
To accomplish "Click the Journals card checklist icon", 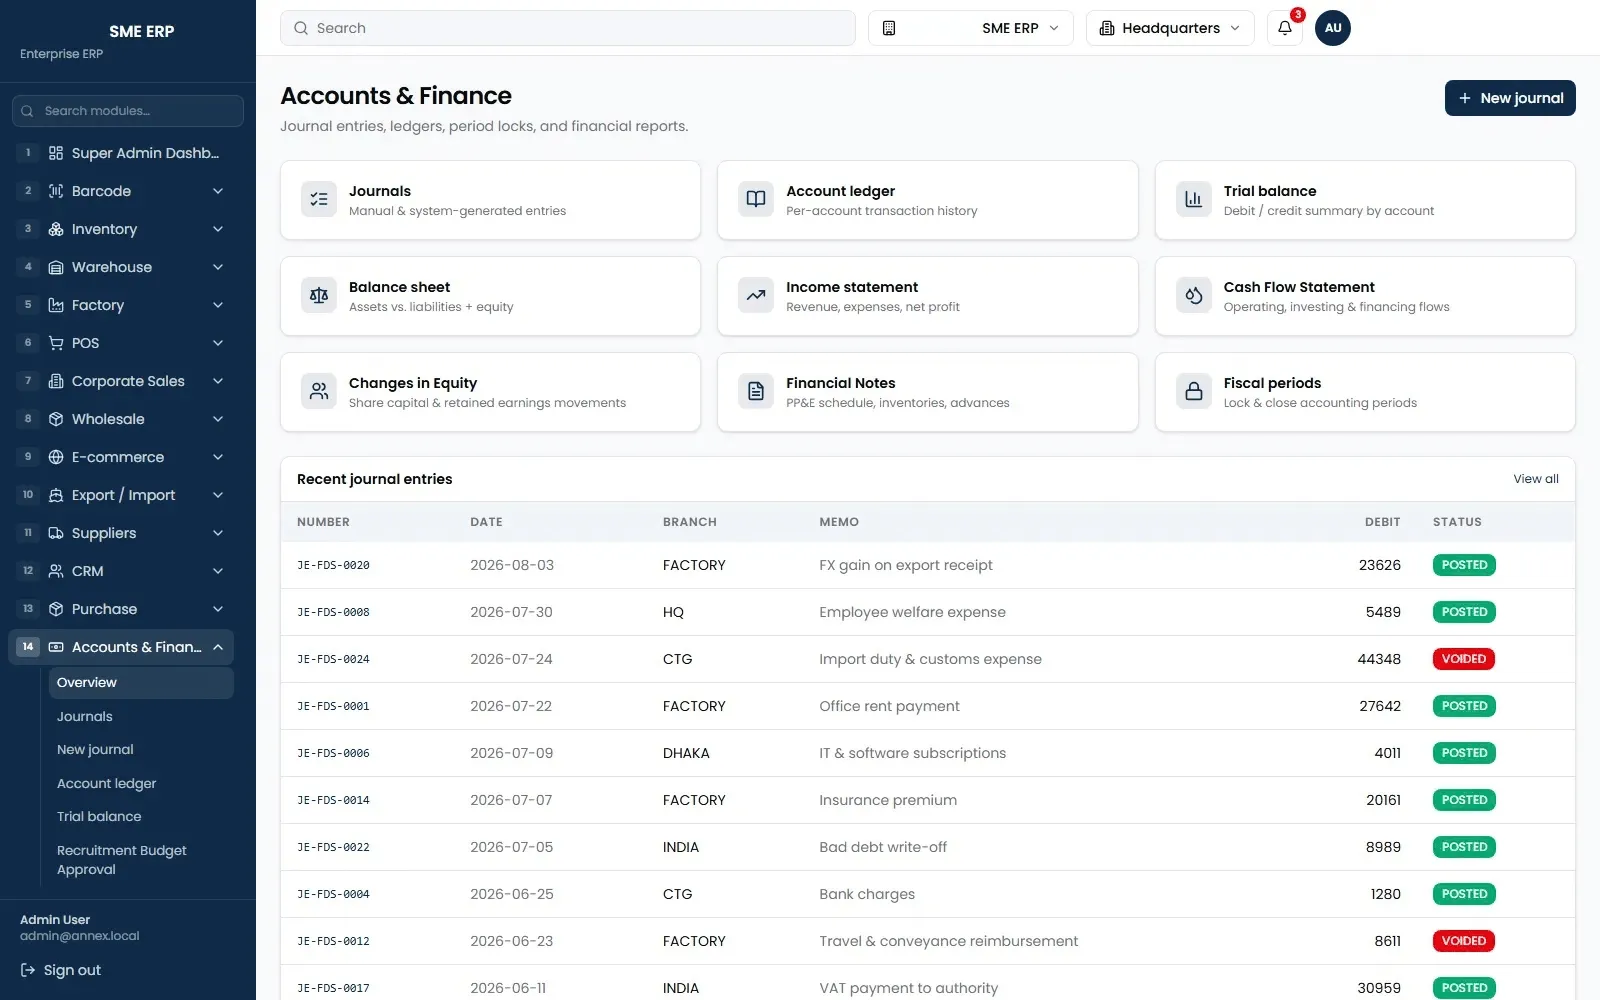I will (x=319, y=199).
